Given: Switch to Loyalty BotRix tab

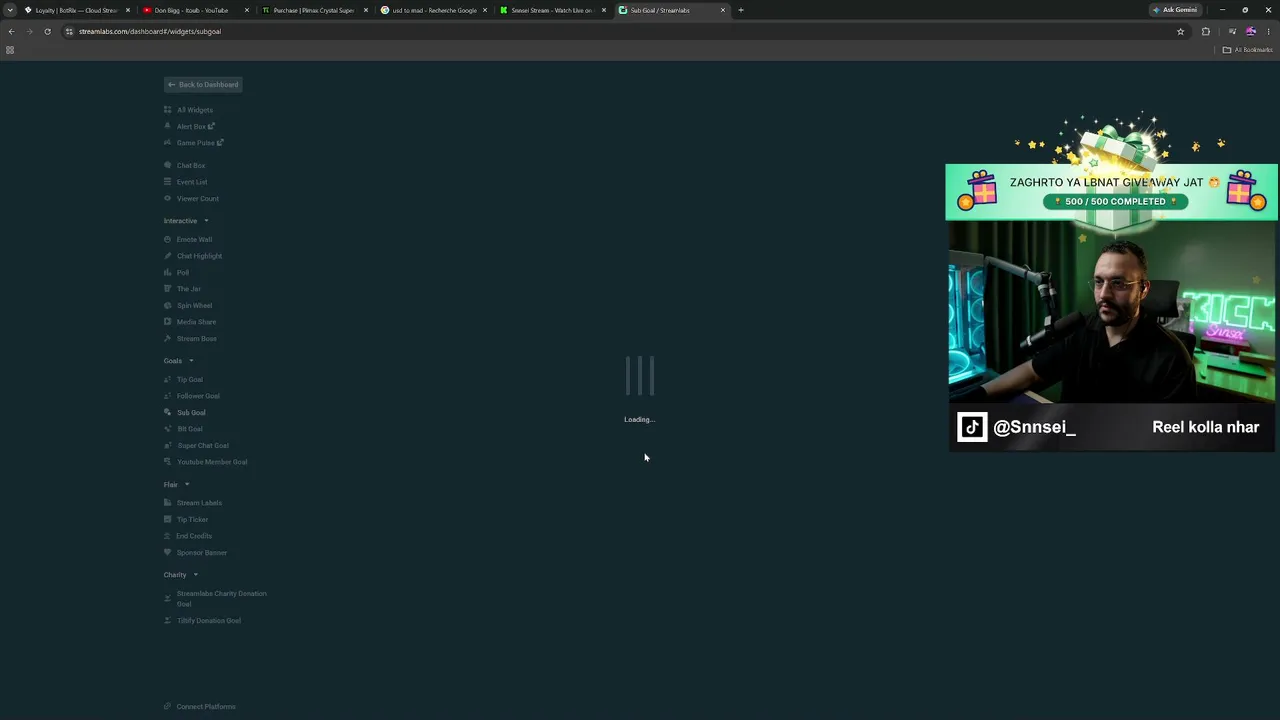Looking at the screenshot, I should coord(77,10).
